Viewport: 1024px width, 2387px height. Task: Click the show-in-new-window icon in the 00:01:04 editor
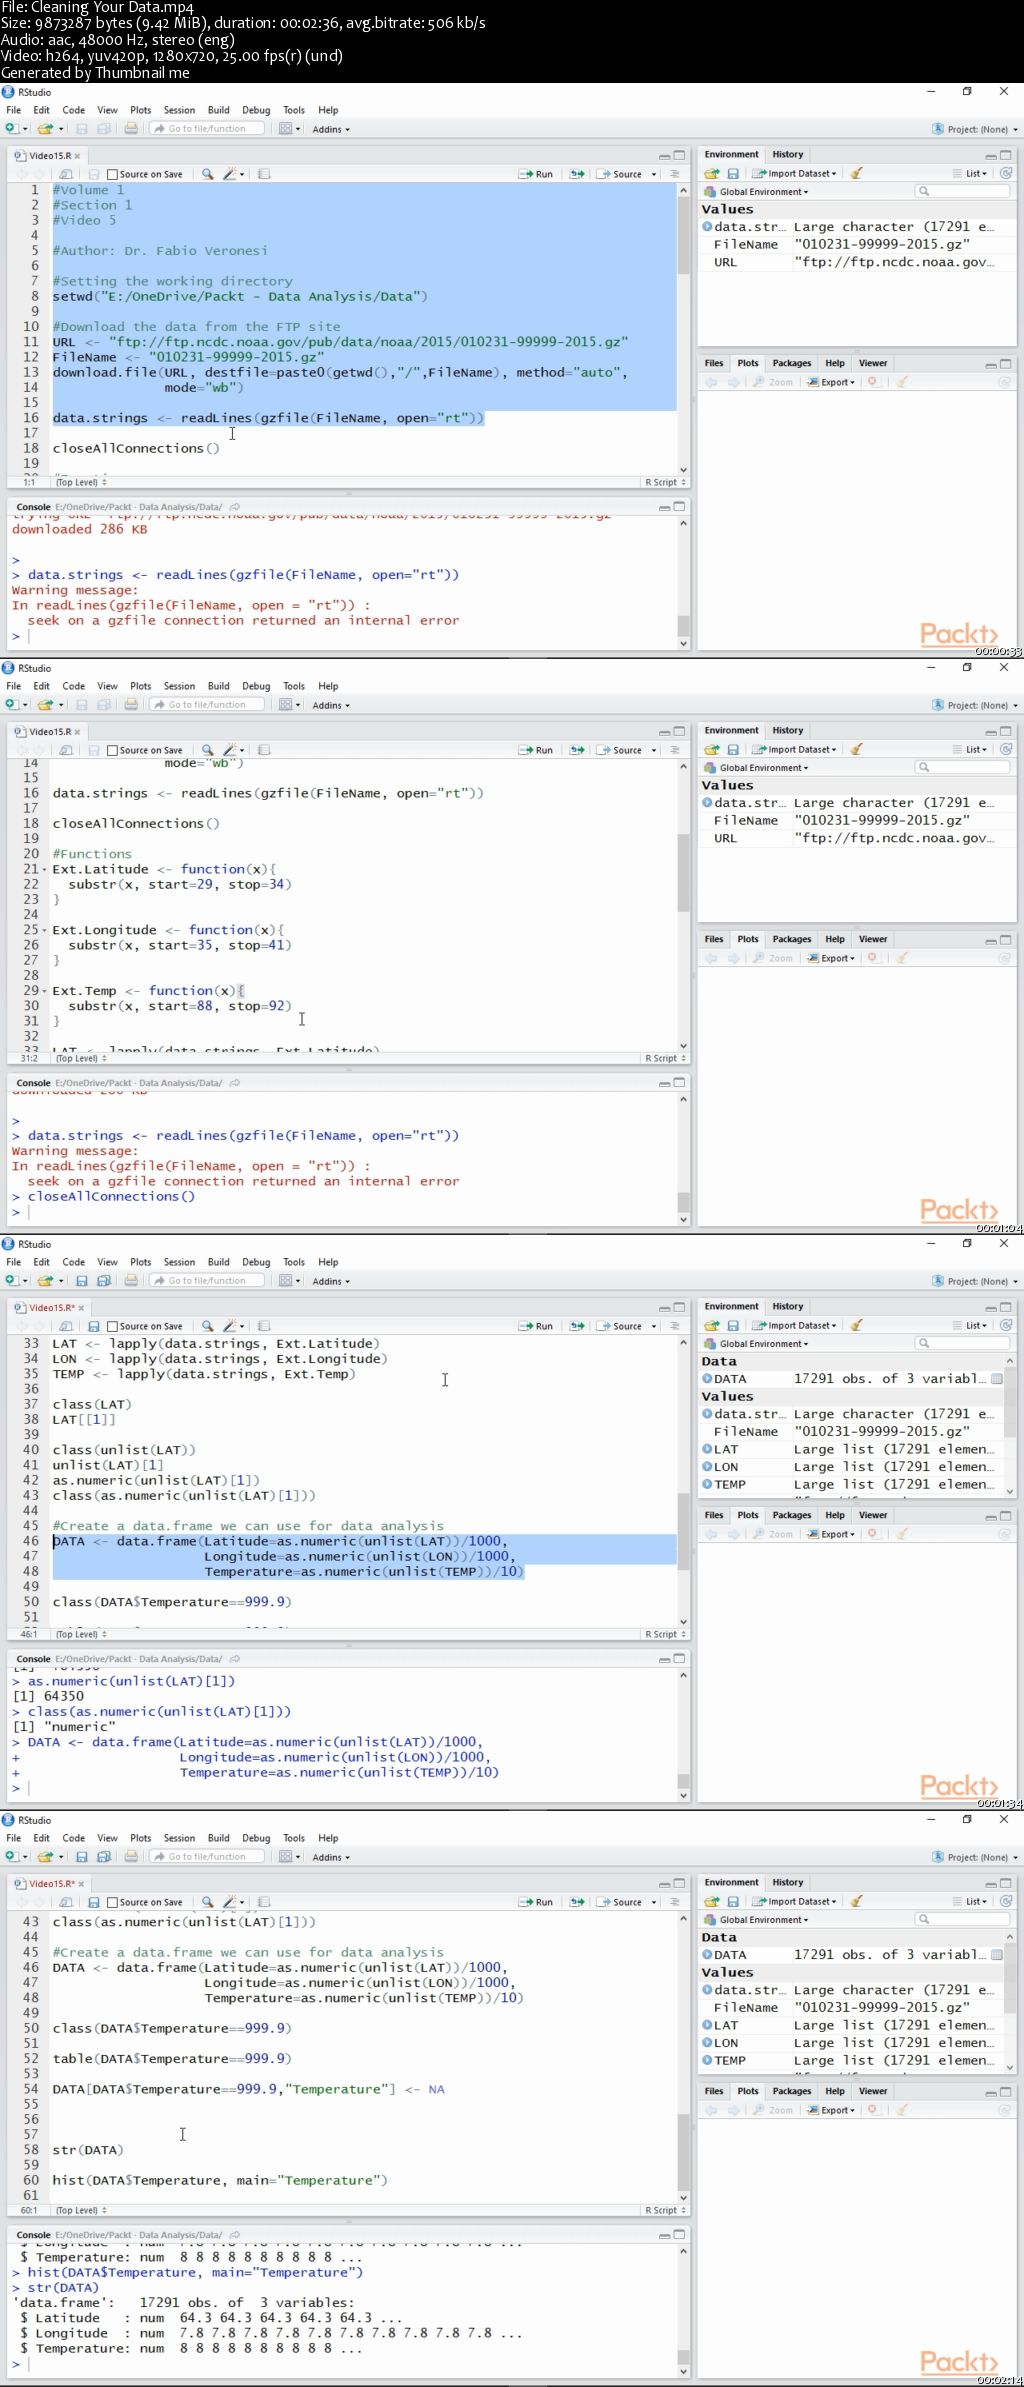65,750
